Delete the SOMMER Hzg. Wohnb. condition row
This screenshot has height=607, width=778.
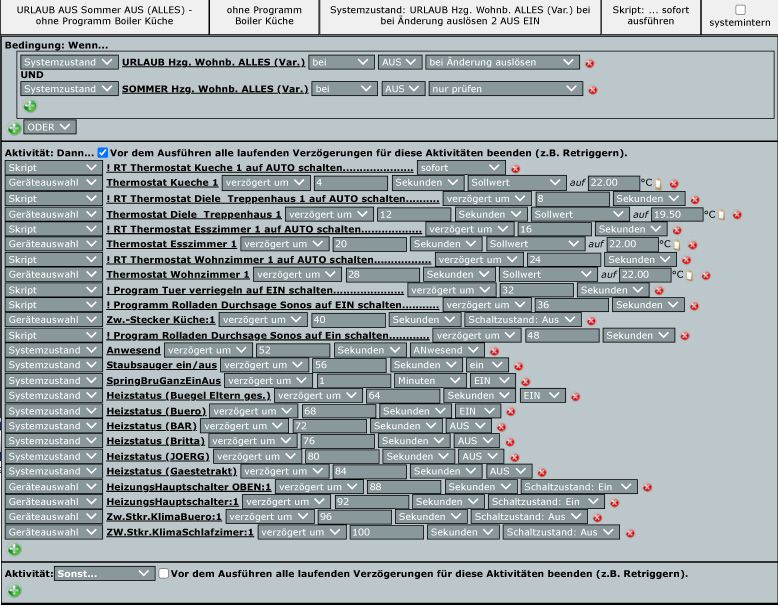592,90
